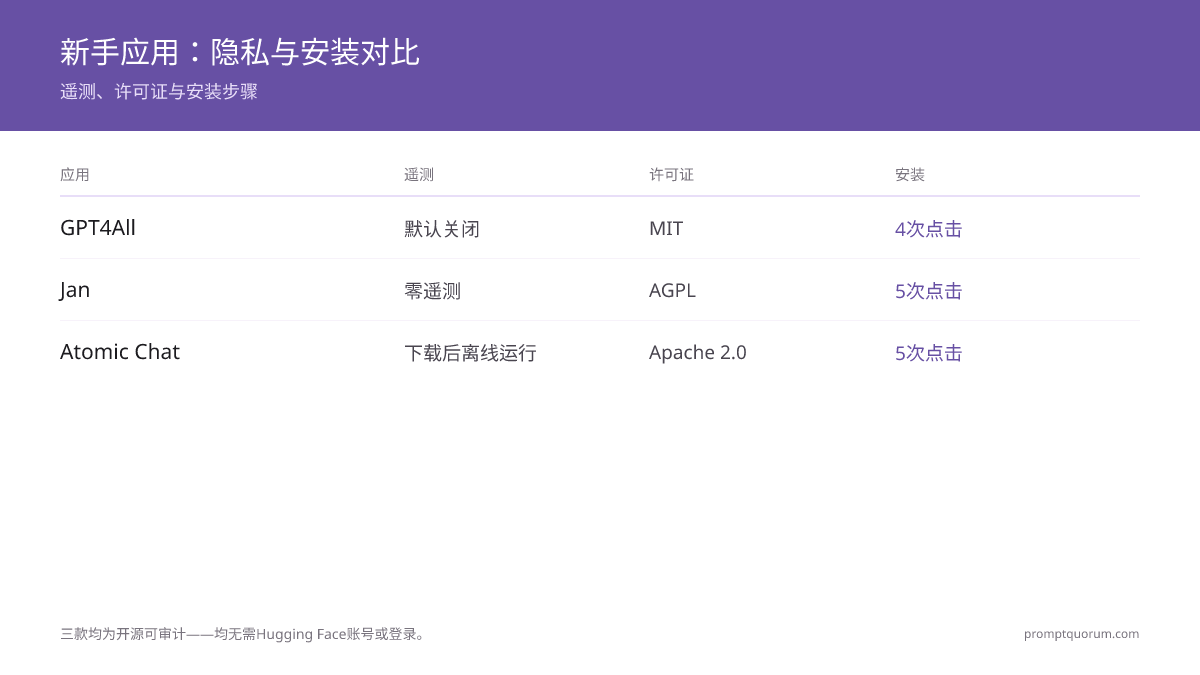
Task: Click the 安装 column header
Action: [910, 175]
